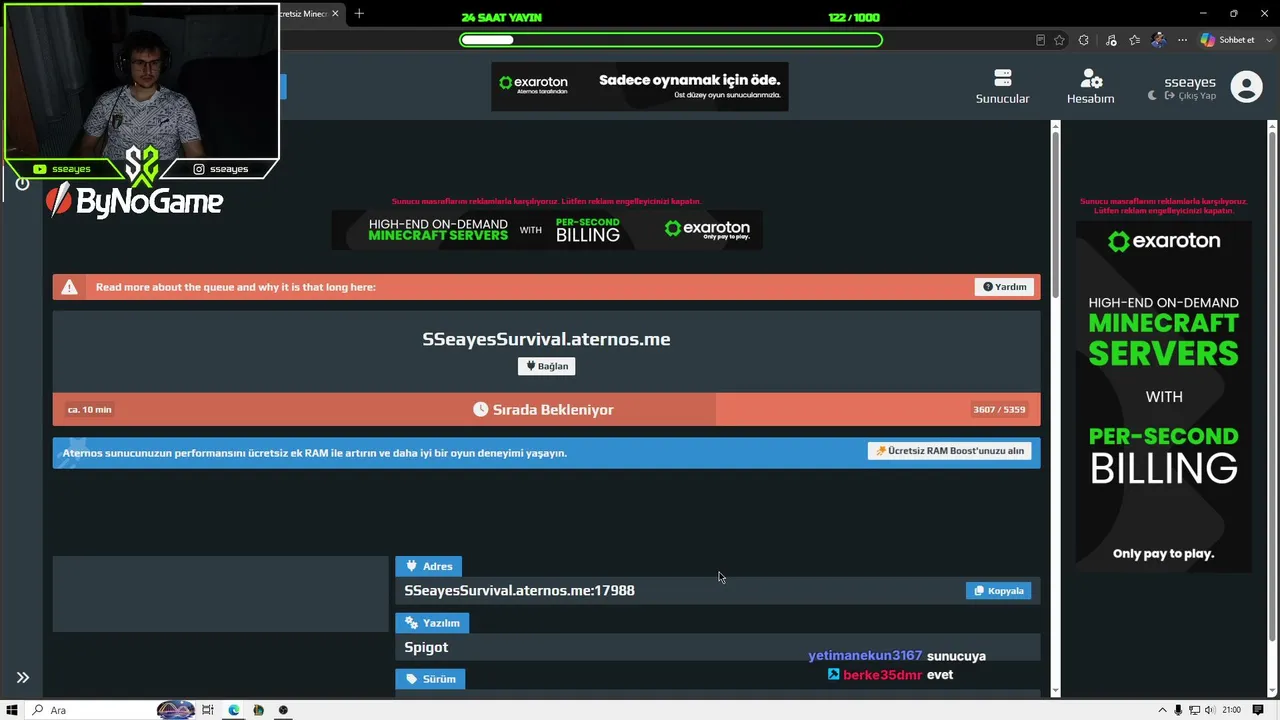Viewport: 1280px width, 720px height.
Task: Open the Sunucular servers page
Action: [x=1002, y=87]
